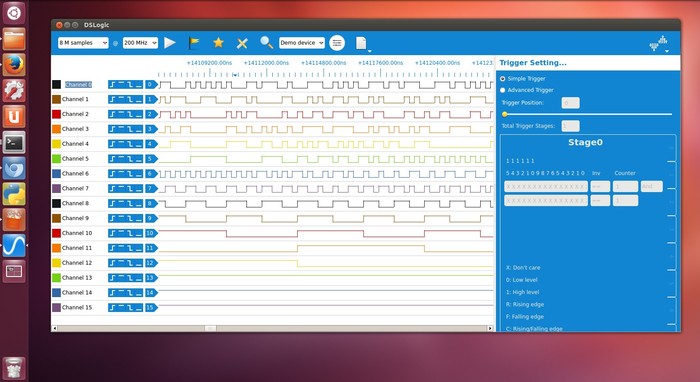The height and width of the screenshot is (382, 700).
Task: Open the magnifier search icon
Action: pos(267,42)
